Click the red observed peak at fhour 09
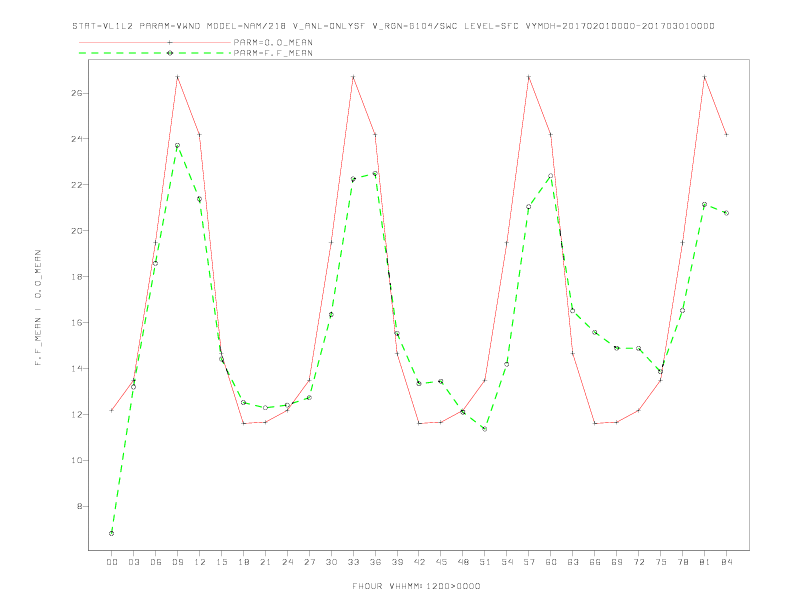792x612 pixels. click(177, 77)
